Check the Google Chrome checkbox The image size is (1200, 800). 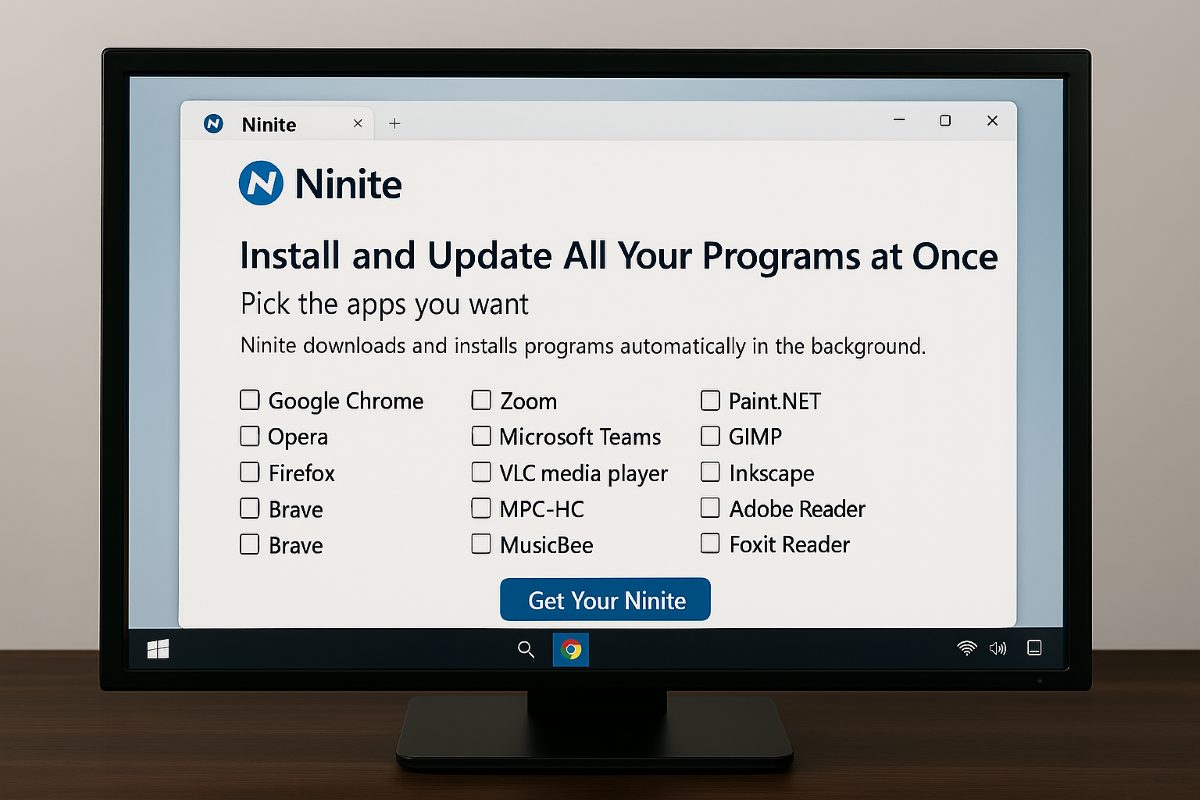249,400
